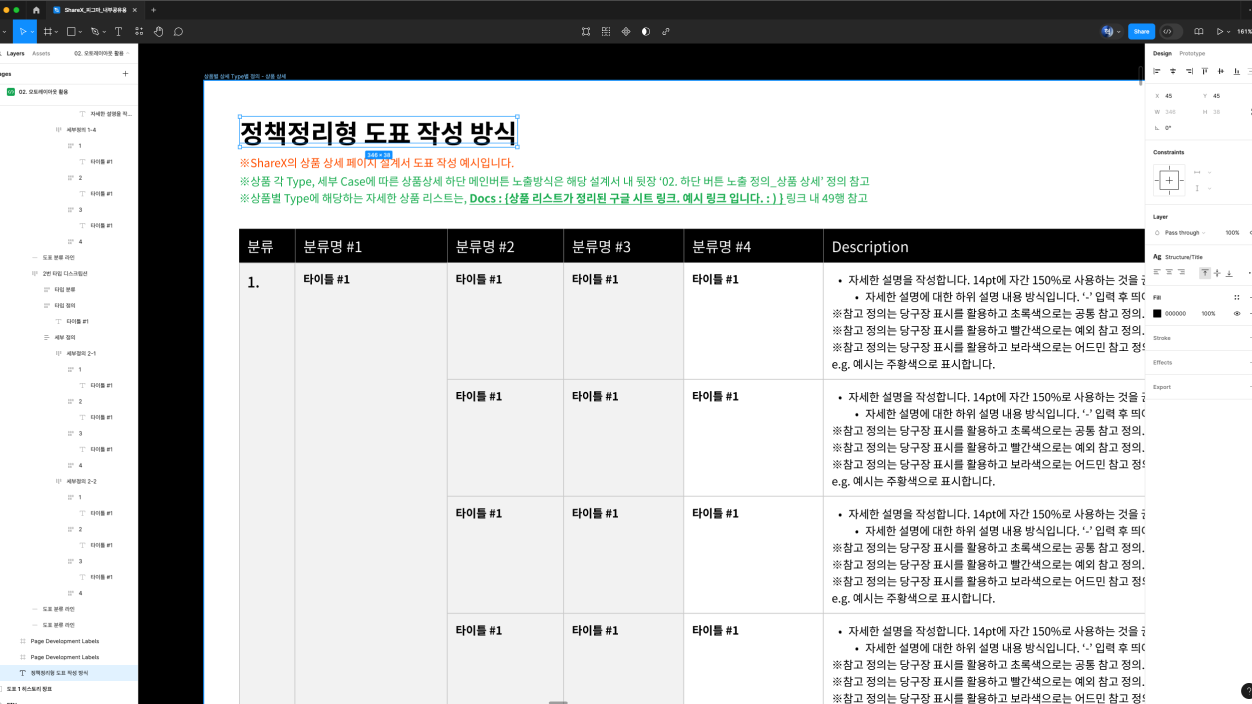The width and height of the screenshot is (1252, 704).
Task: Open the Resources components tool
Action: tap(139, 32)
